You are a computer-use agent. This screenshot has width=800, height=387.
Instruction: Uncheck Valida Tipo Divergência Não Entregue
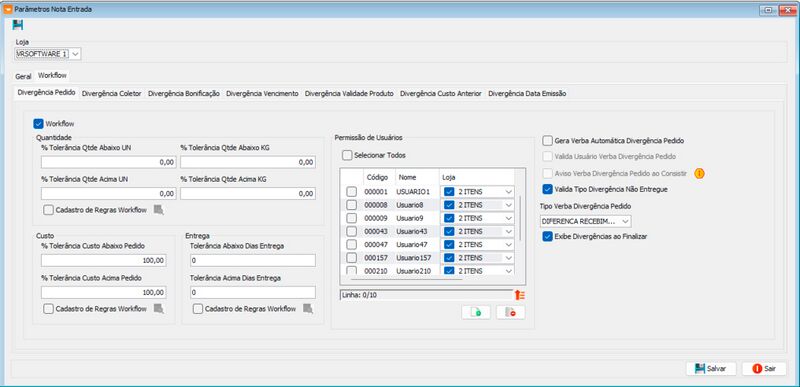pyautogui.click(x=547, y=189)
